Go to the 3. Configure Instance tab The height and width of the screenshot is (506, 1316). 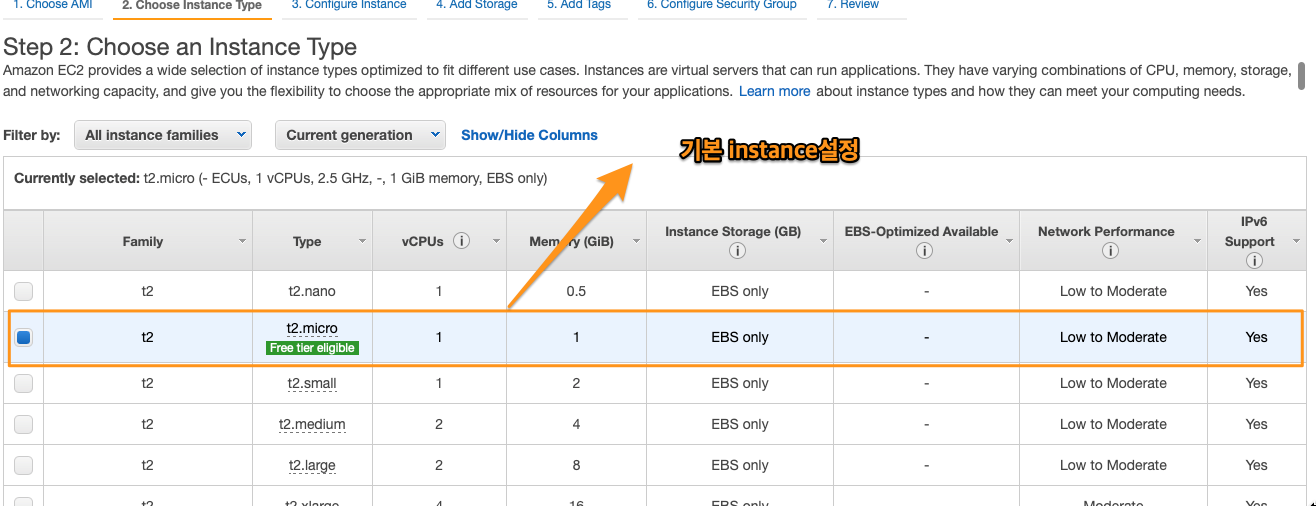[349, 5]
